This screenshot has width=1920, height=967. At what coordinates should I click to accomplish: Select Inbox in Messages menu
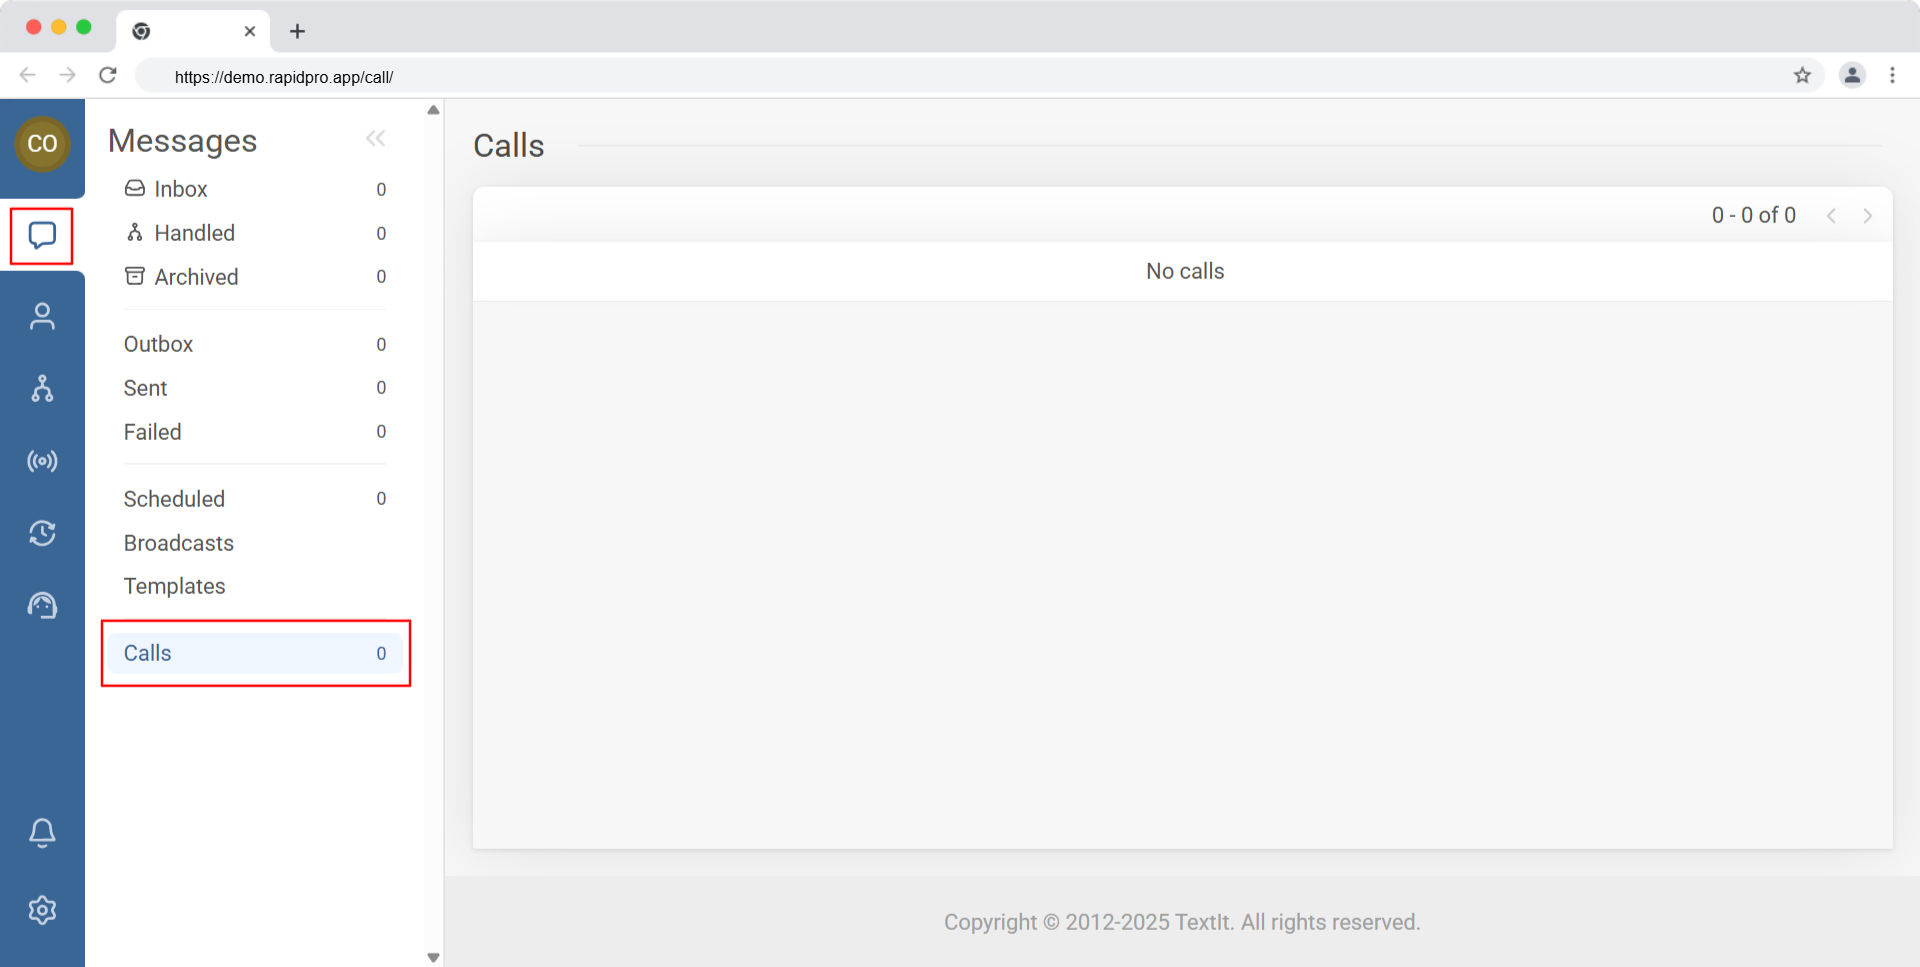click(181, 189)
